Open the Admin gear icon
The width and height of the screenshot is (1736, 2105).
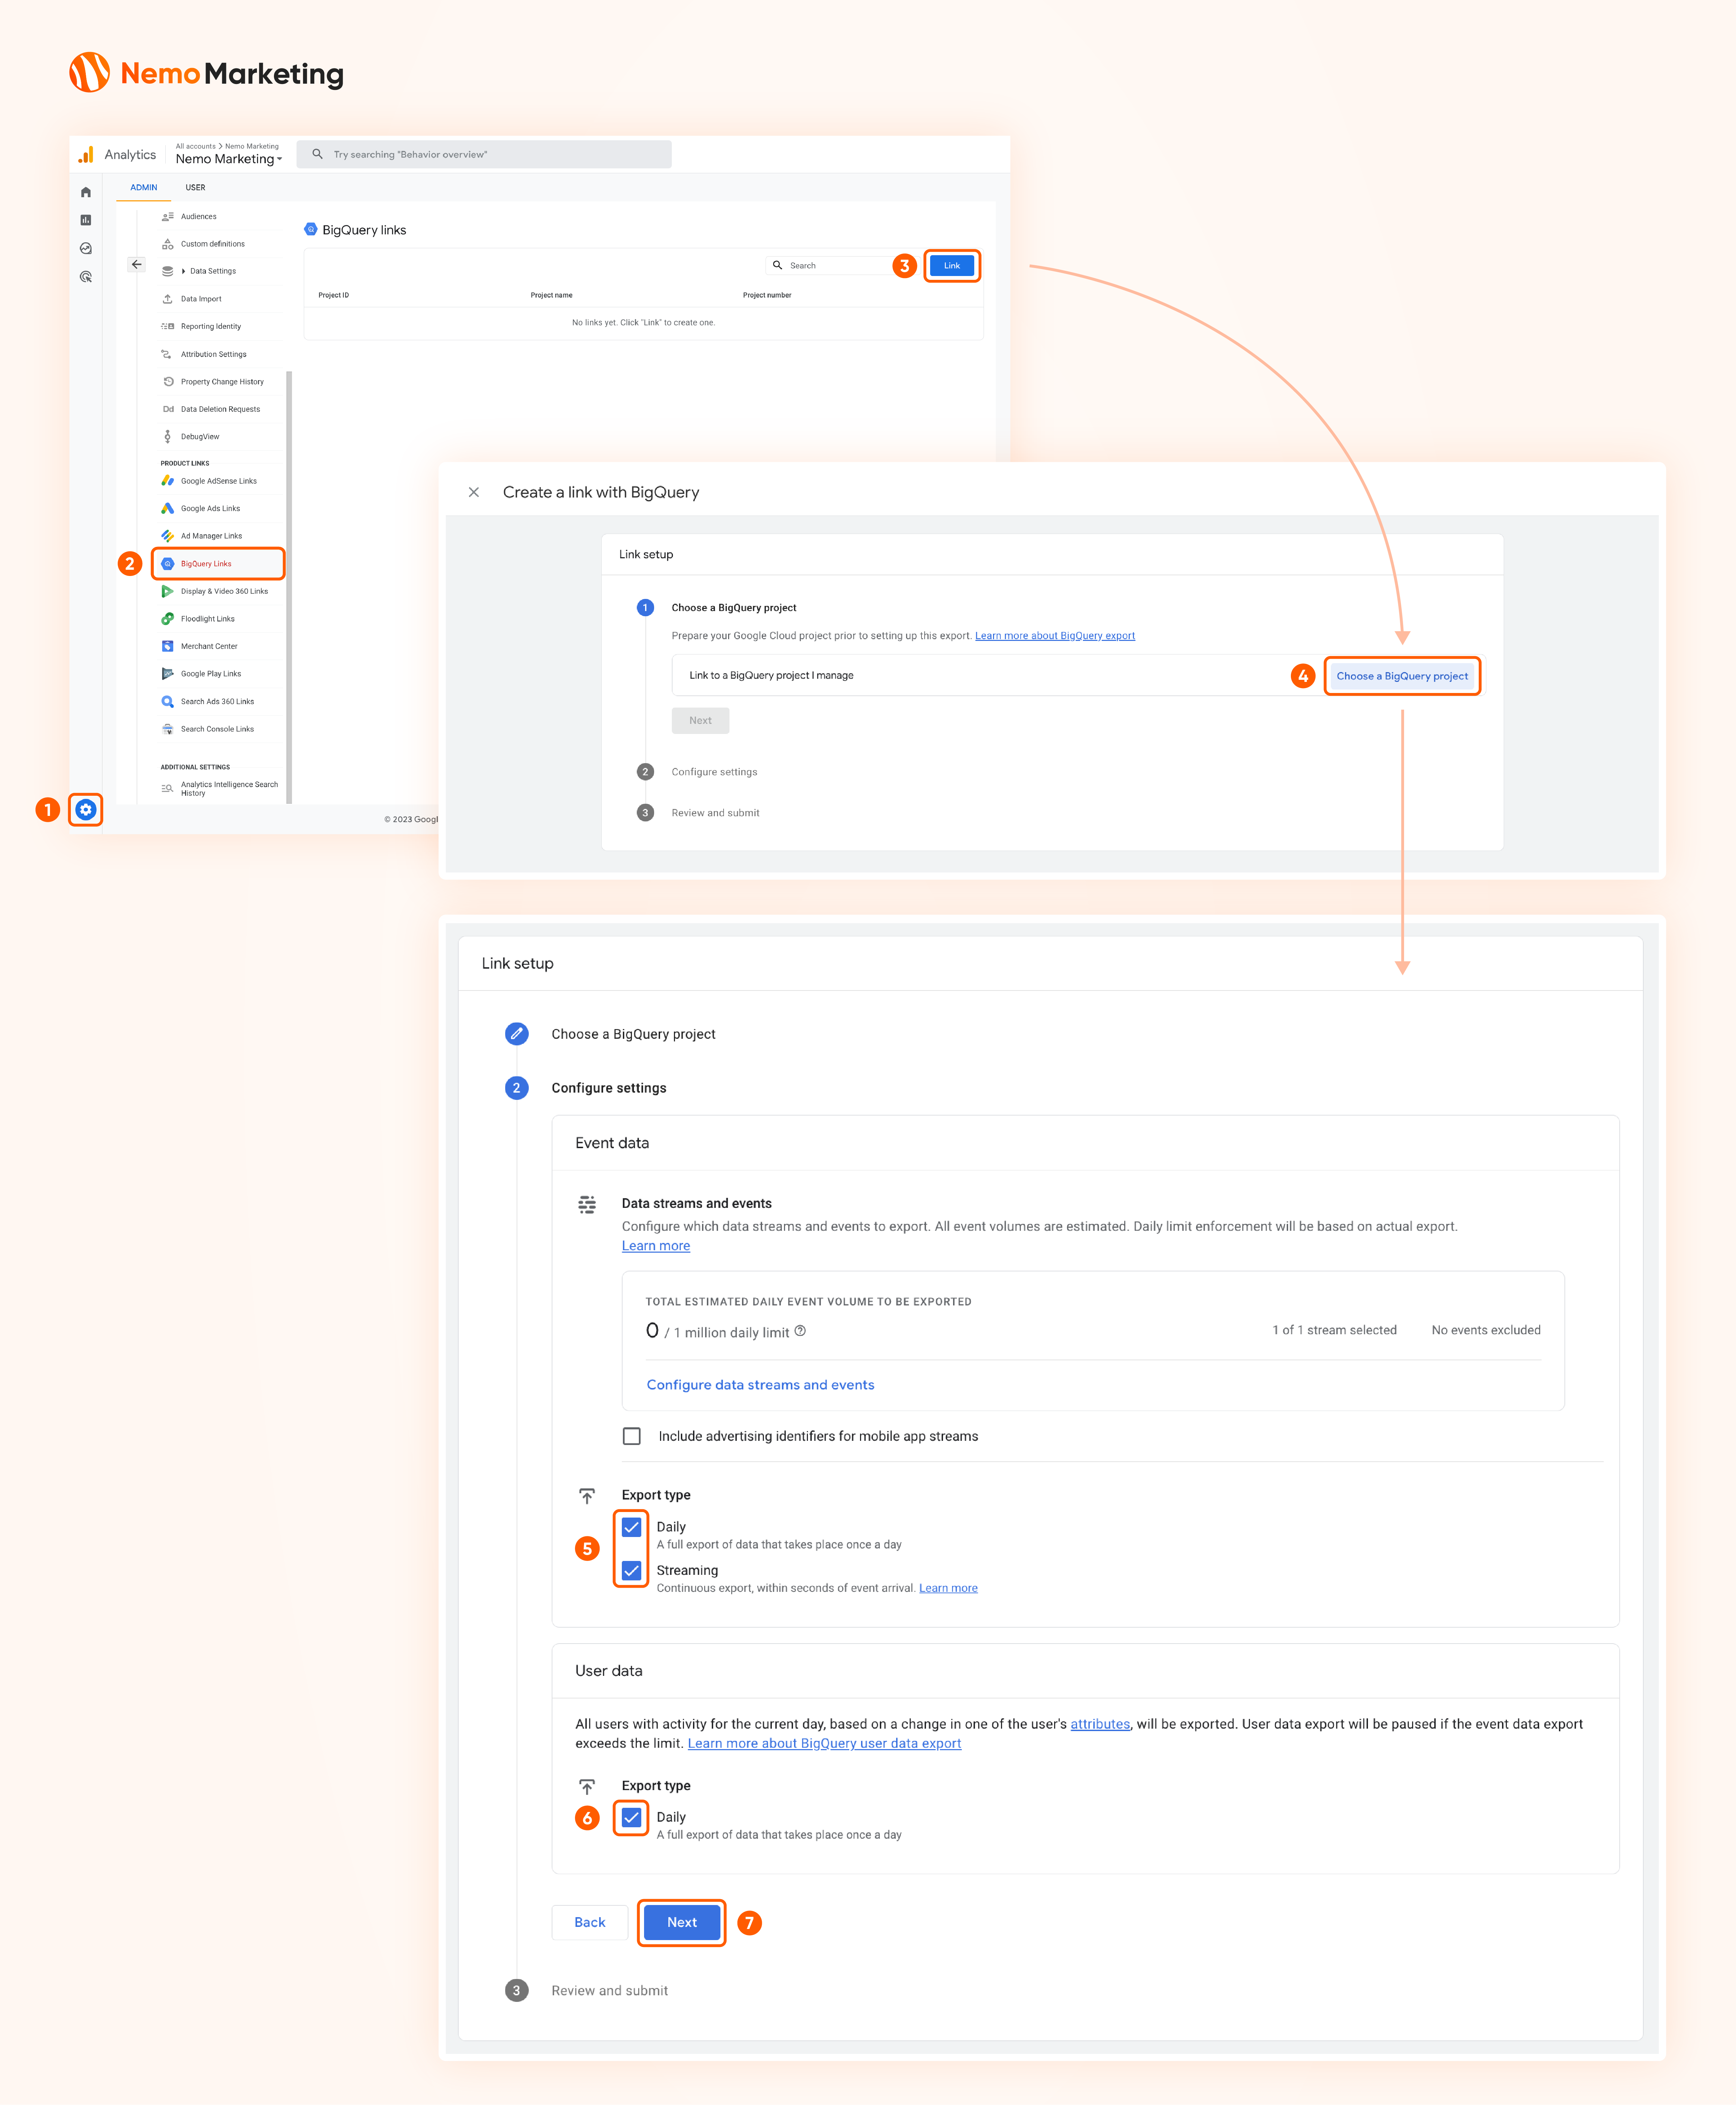[86, 810]
